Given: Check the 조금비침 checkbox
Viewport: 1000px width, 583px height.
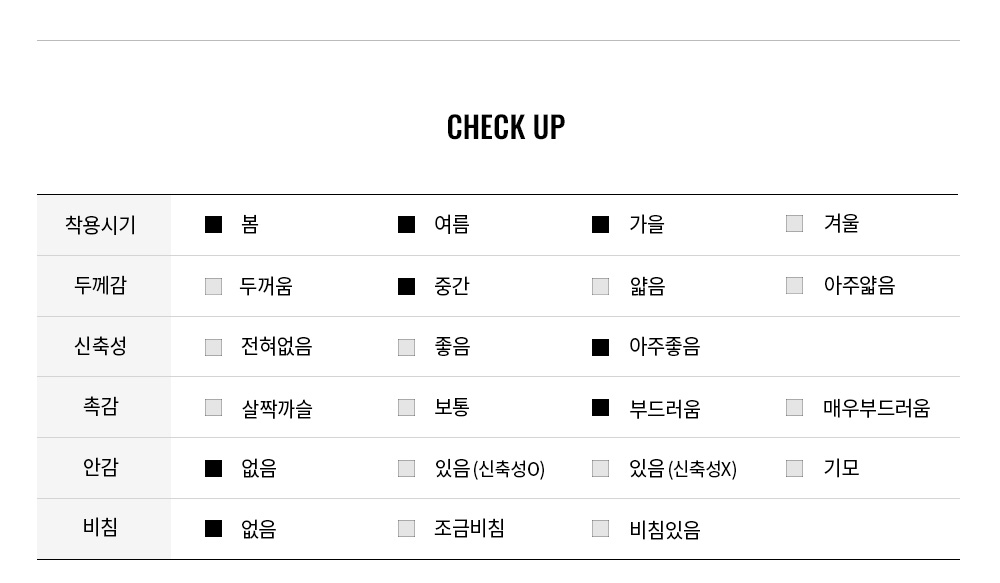Looking at the screenshot, I should click(x=406, y=528).
